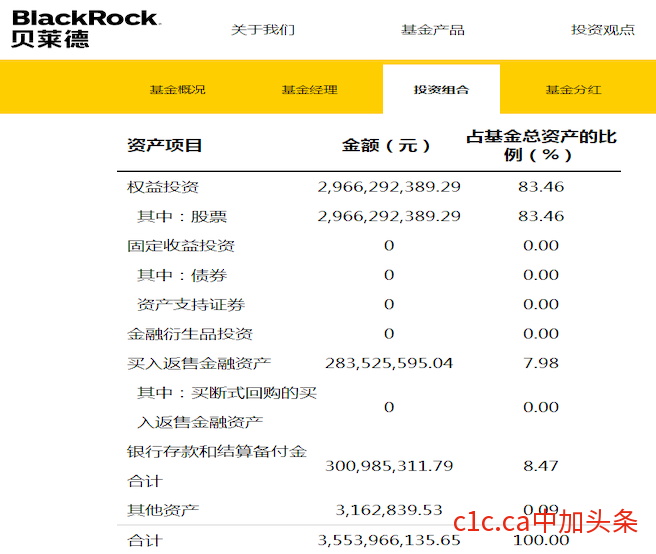Click the amount 283,525,595.04

pos(388,363)
